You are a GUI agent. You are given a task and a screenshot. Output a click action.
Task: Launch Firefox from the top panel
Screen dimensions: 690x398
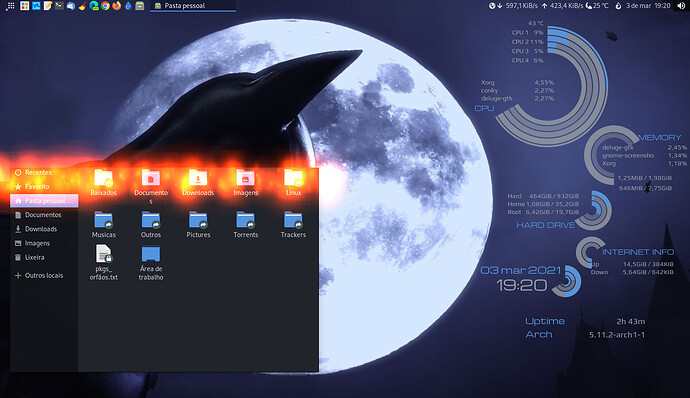[x=117, y=6]
